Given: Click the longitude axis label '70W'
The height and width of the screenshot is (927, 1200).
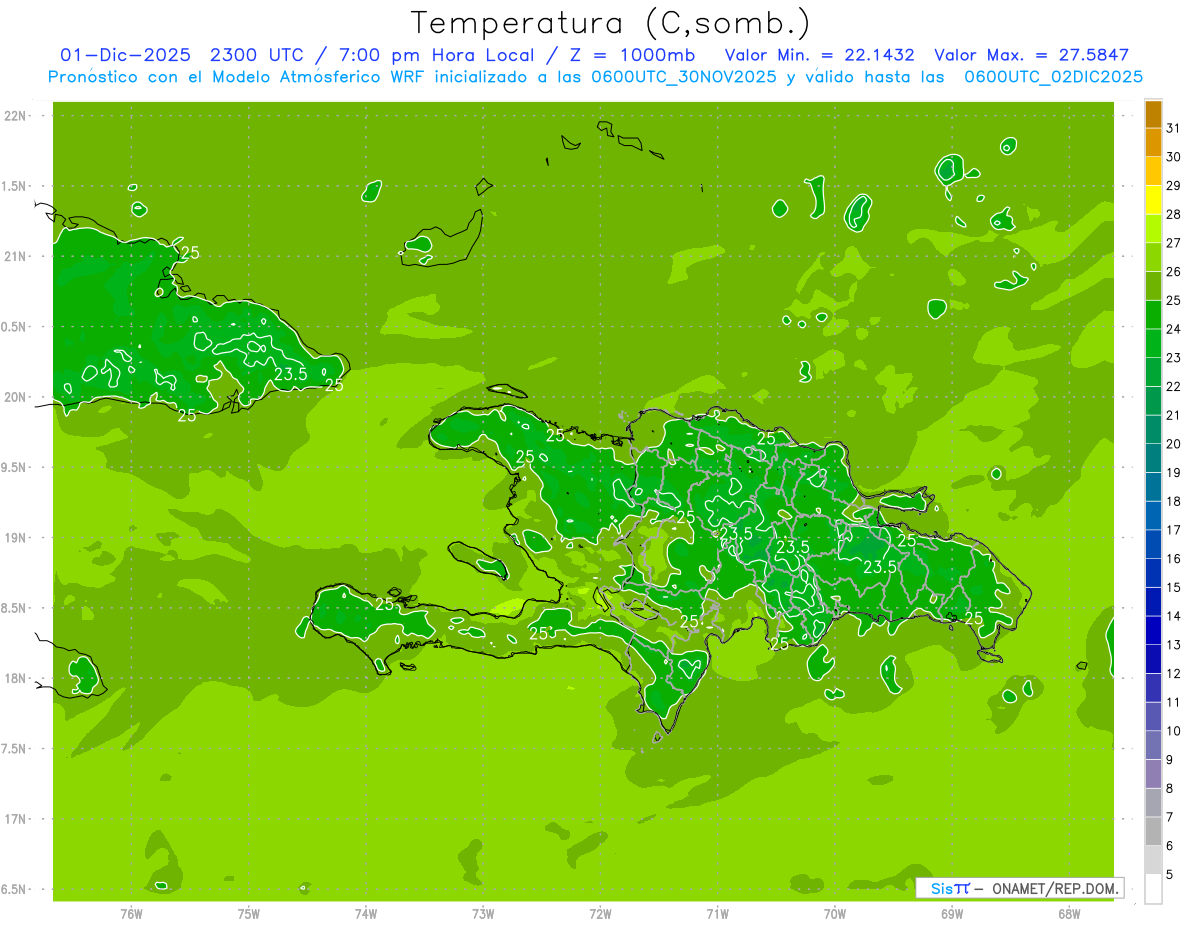Looking at the screenshot, I should click(835, 914).
